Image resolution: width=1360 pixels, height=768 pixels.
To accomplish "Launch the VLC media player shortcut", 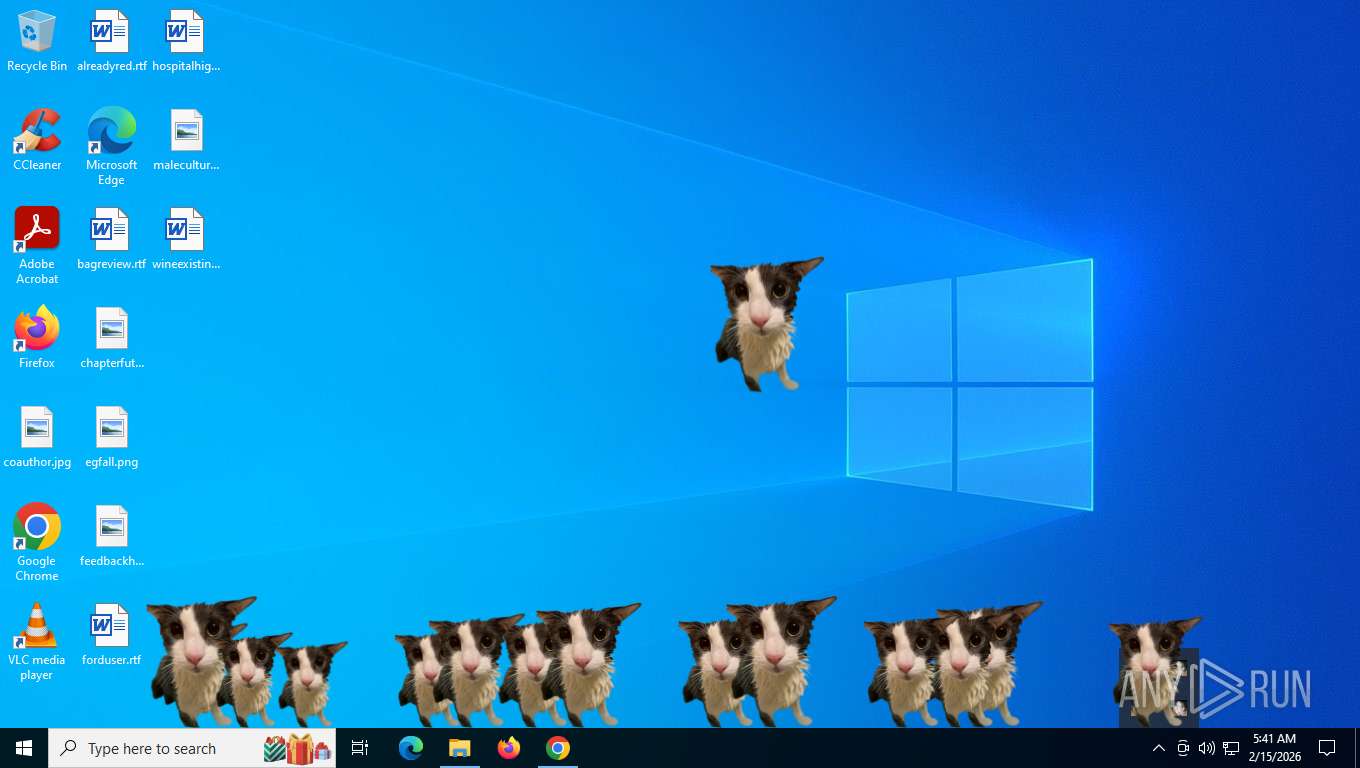I will [x=37, y=642].
